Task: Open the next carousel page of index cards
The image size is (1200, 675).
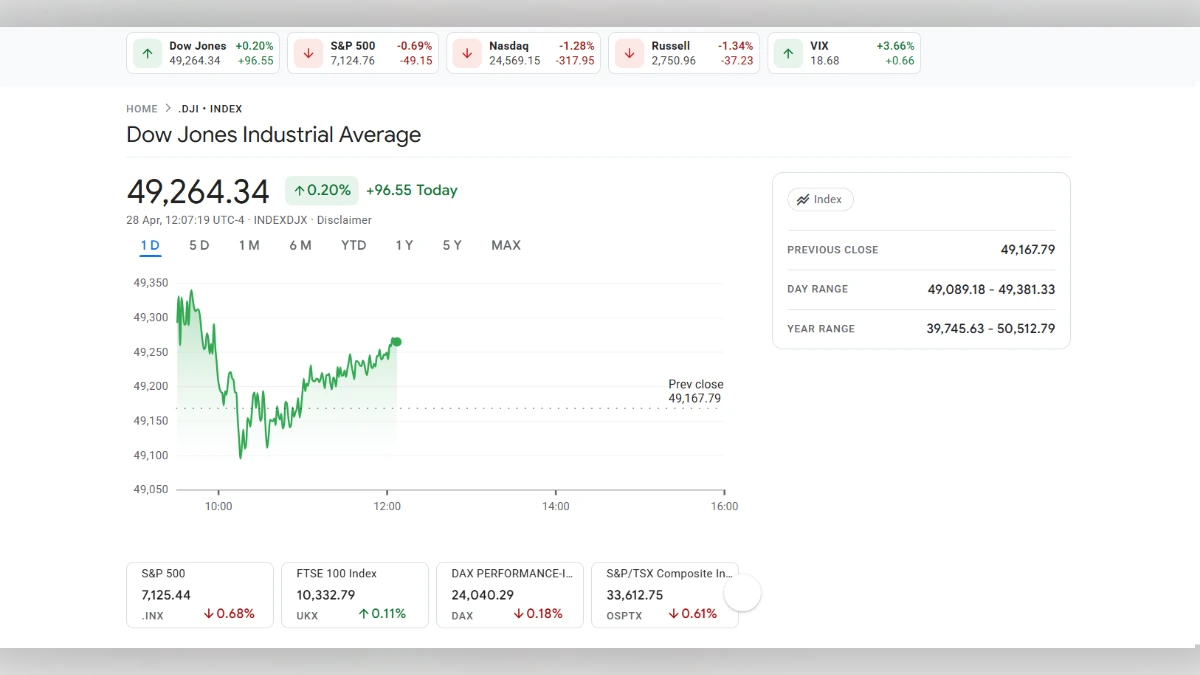Action: point(742,592)
